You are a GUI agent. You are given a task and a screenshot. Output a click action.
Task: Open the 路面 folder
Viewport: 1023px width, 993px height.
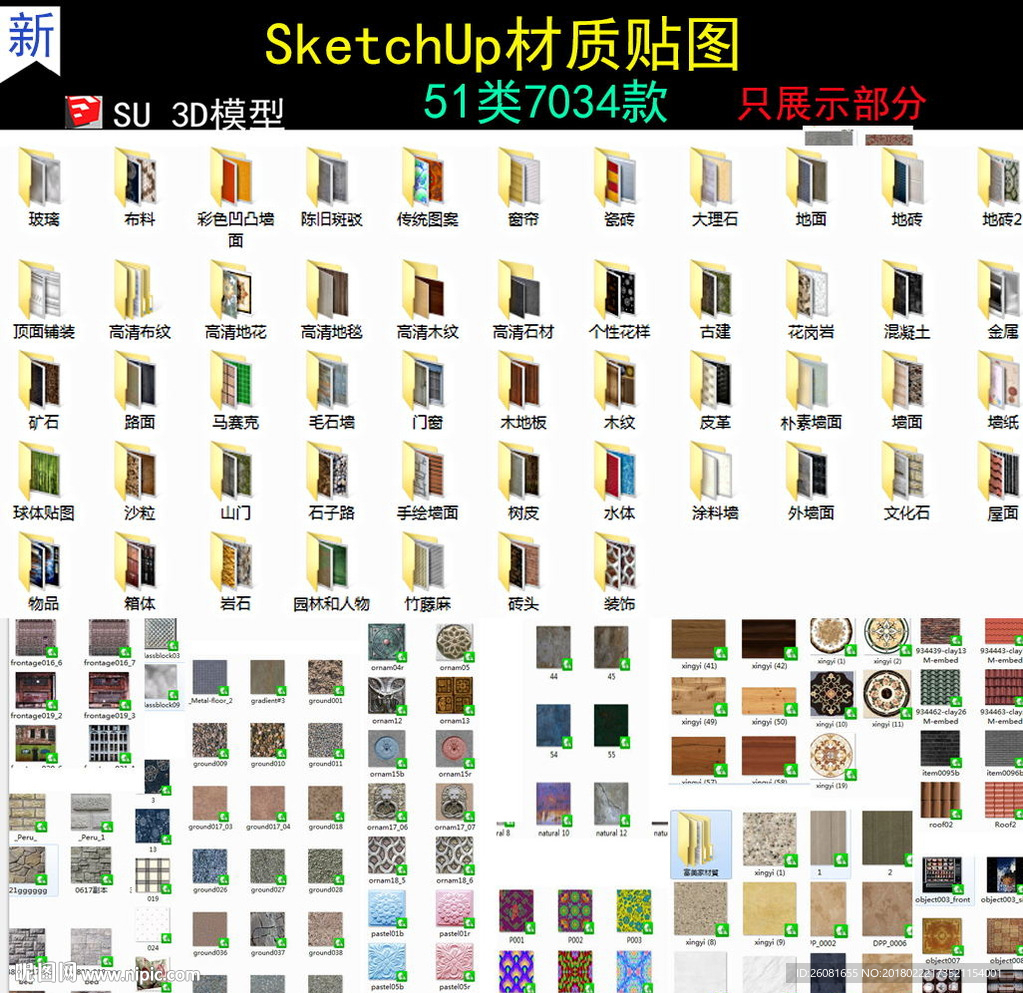[138, 381]
